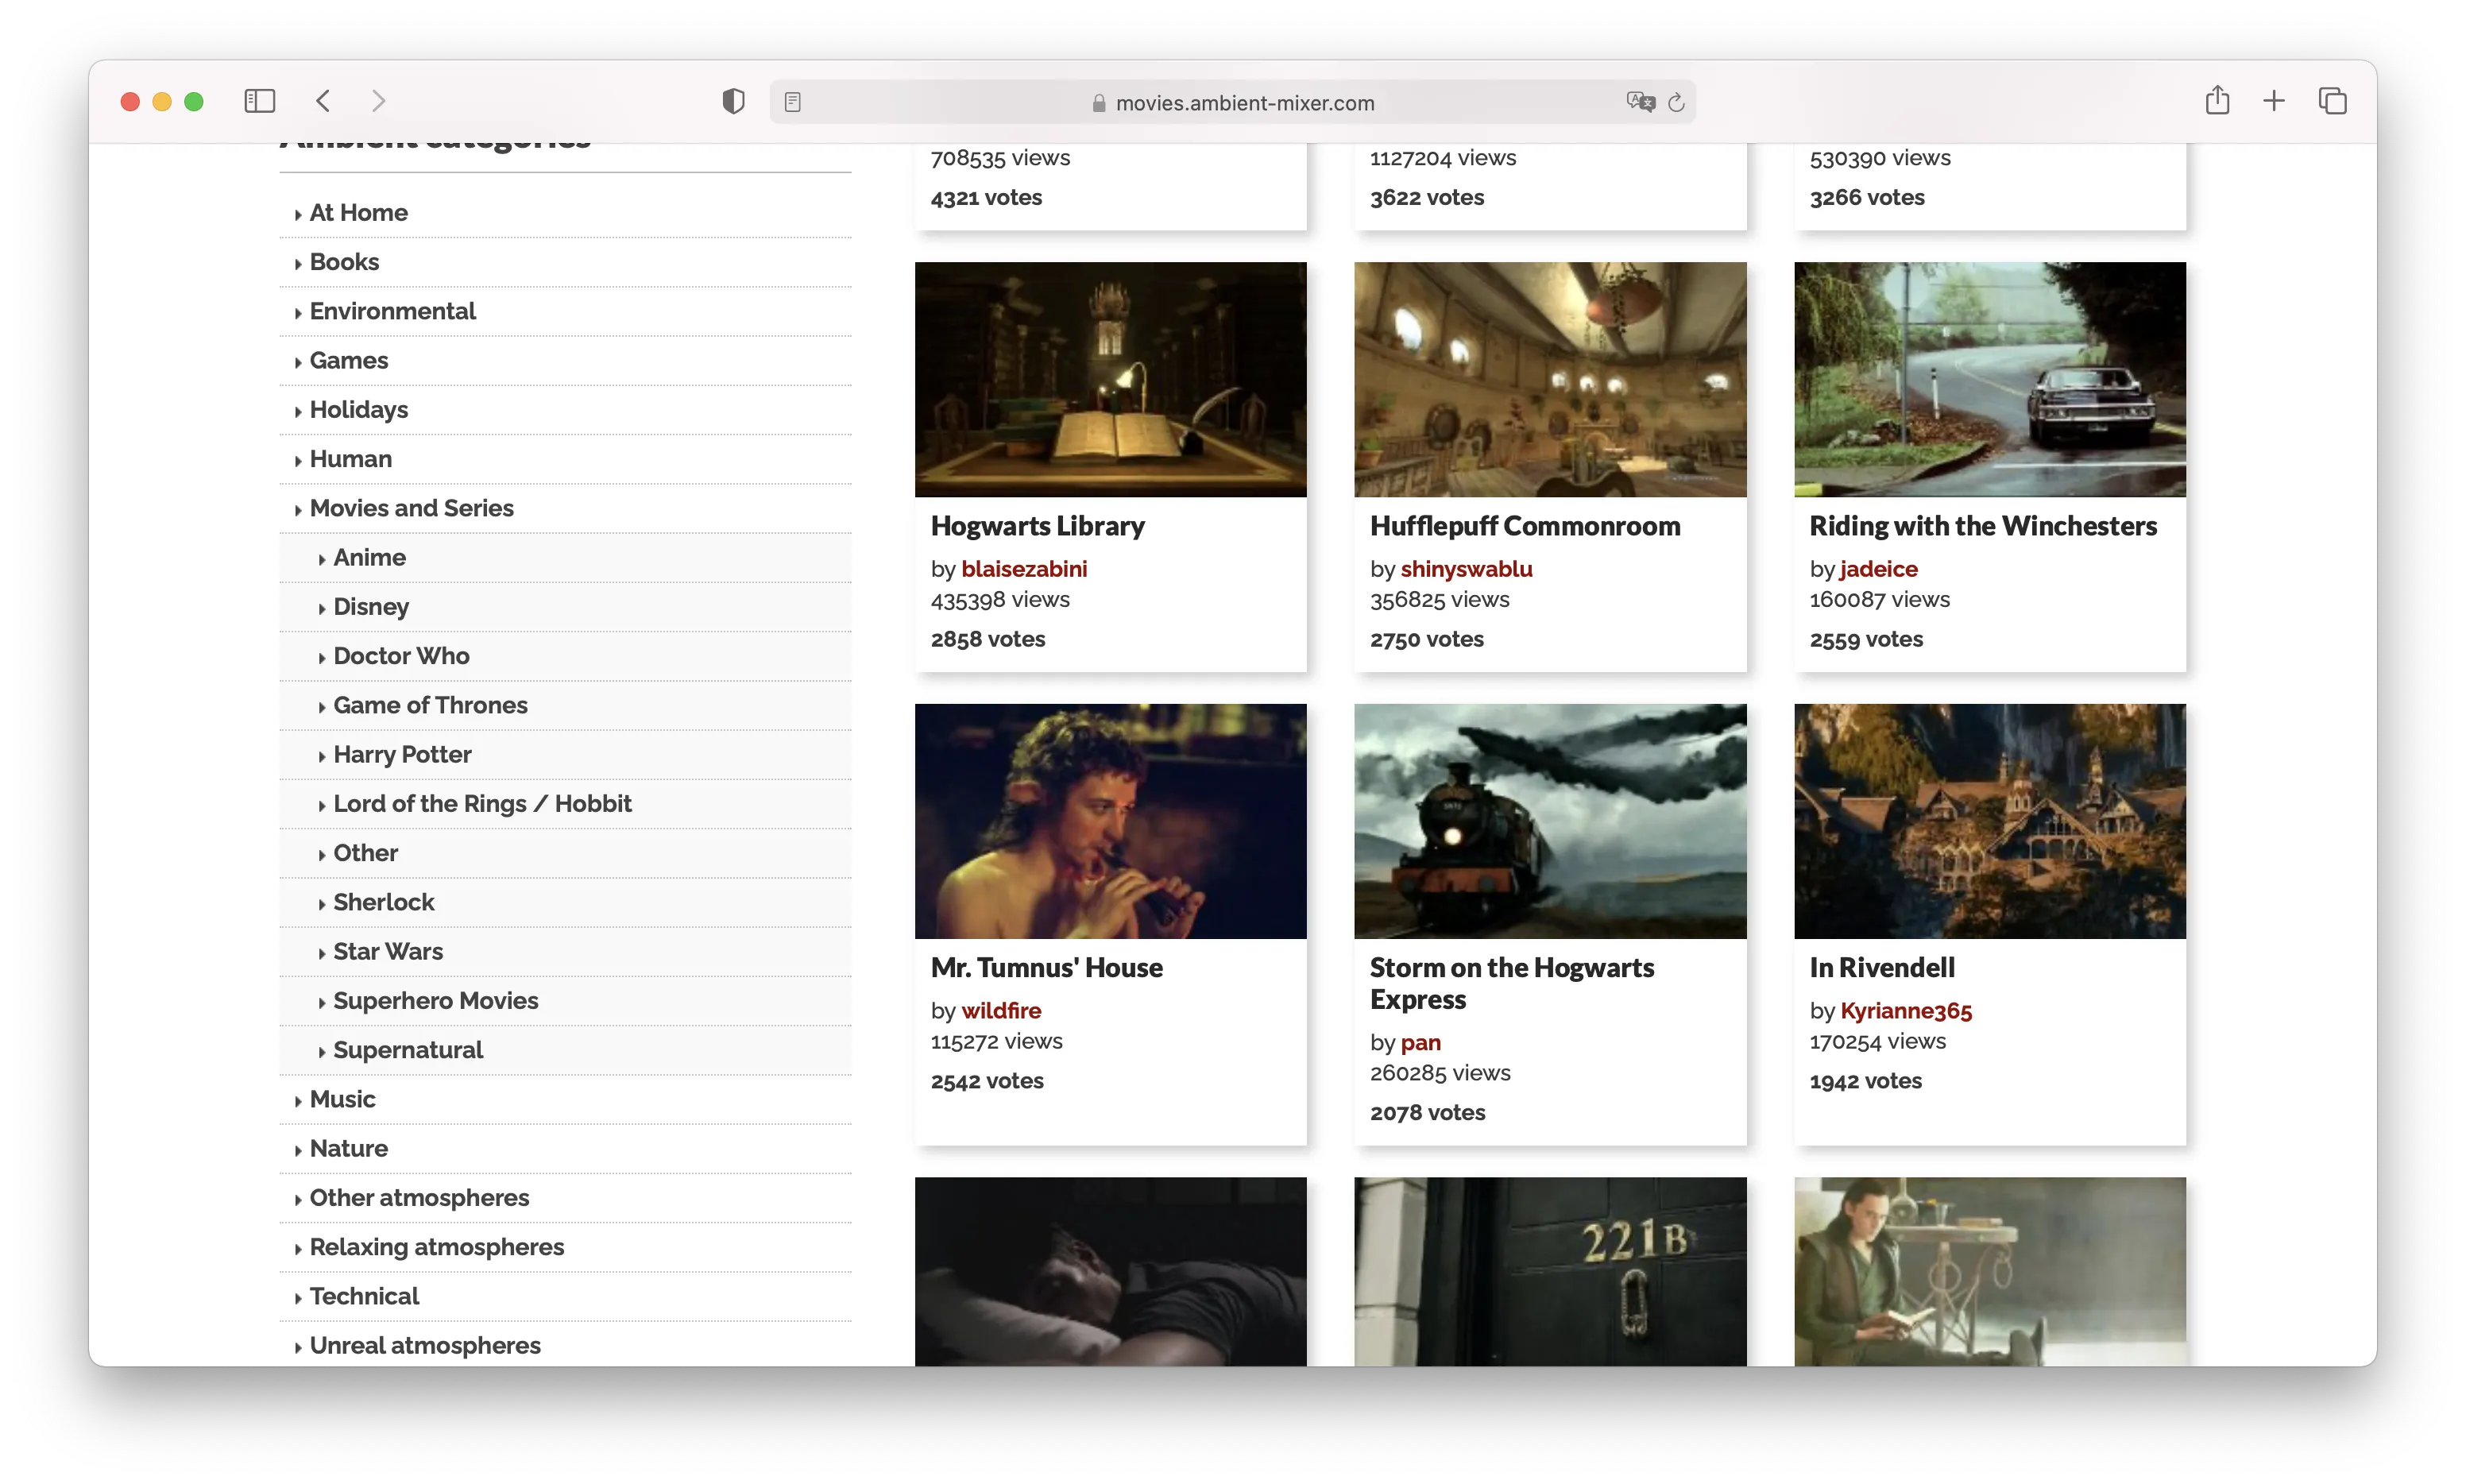The width and height of the screenshot is (2466, 1484).
Task: Select the Human category
Action: [350, 459]
